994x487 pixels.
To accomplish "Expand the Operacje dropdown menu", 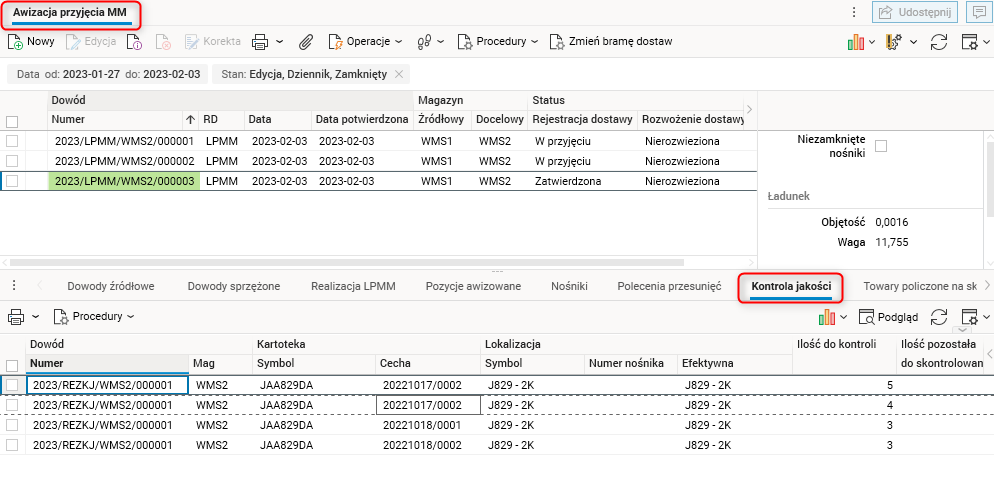I will (x=364, y=42).
